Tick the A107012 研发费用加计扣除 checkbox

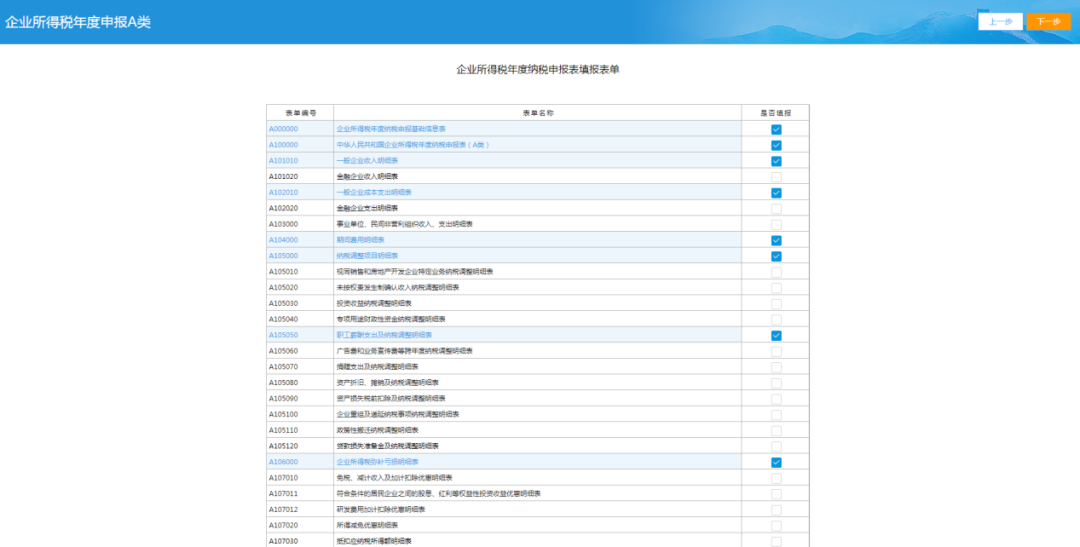tap(776, 510)
